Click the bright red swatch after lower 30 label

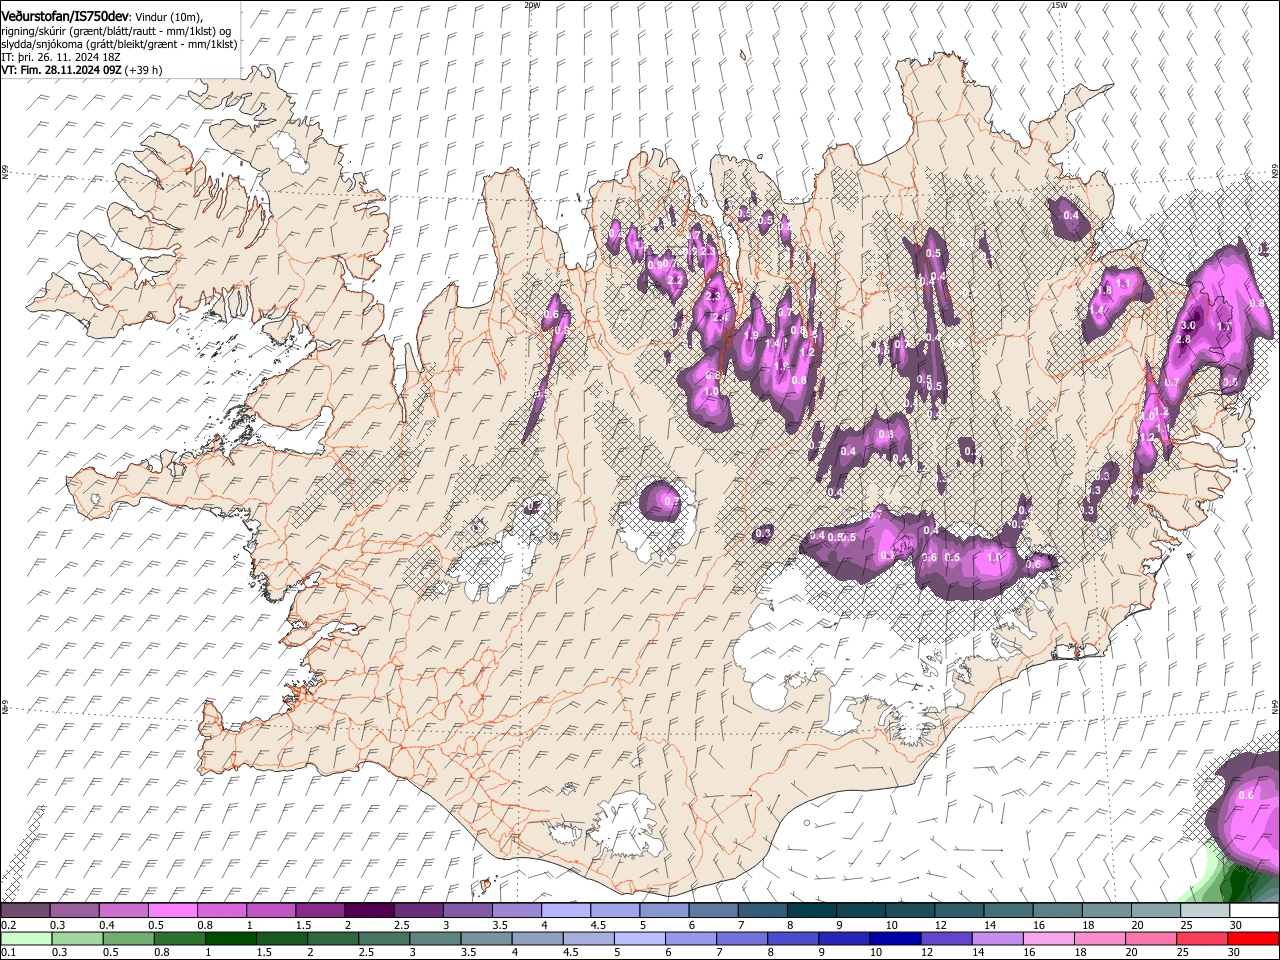point(1252,939)
